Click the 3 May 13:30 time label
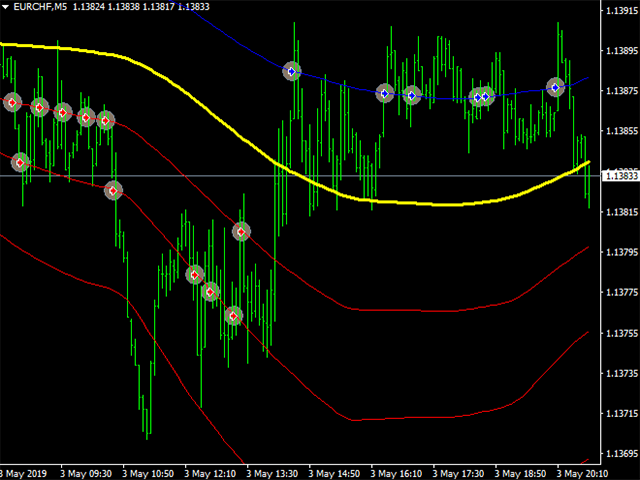This screenshot has width=640, height=480. pyautogui.click(x=271, y=472)
